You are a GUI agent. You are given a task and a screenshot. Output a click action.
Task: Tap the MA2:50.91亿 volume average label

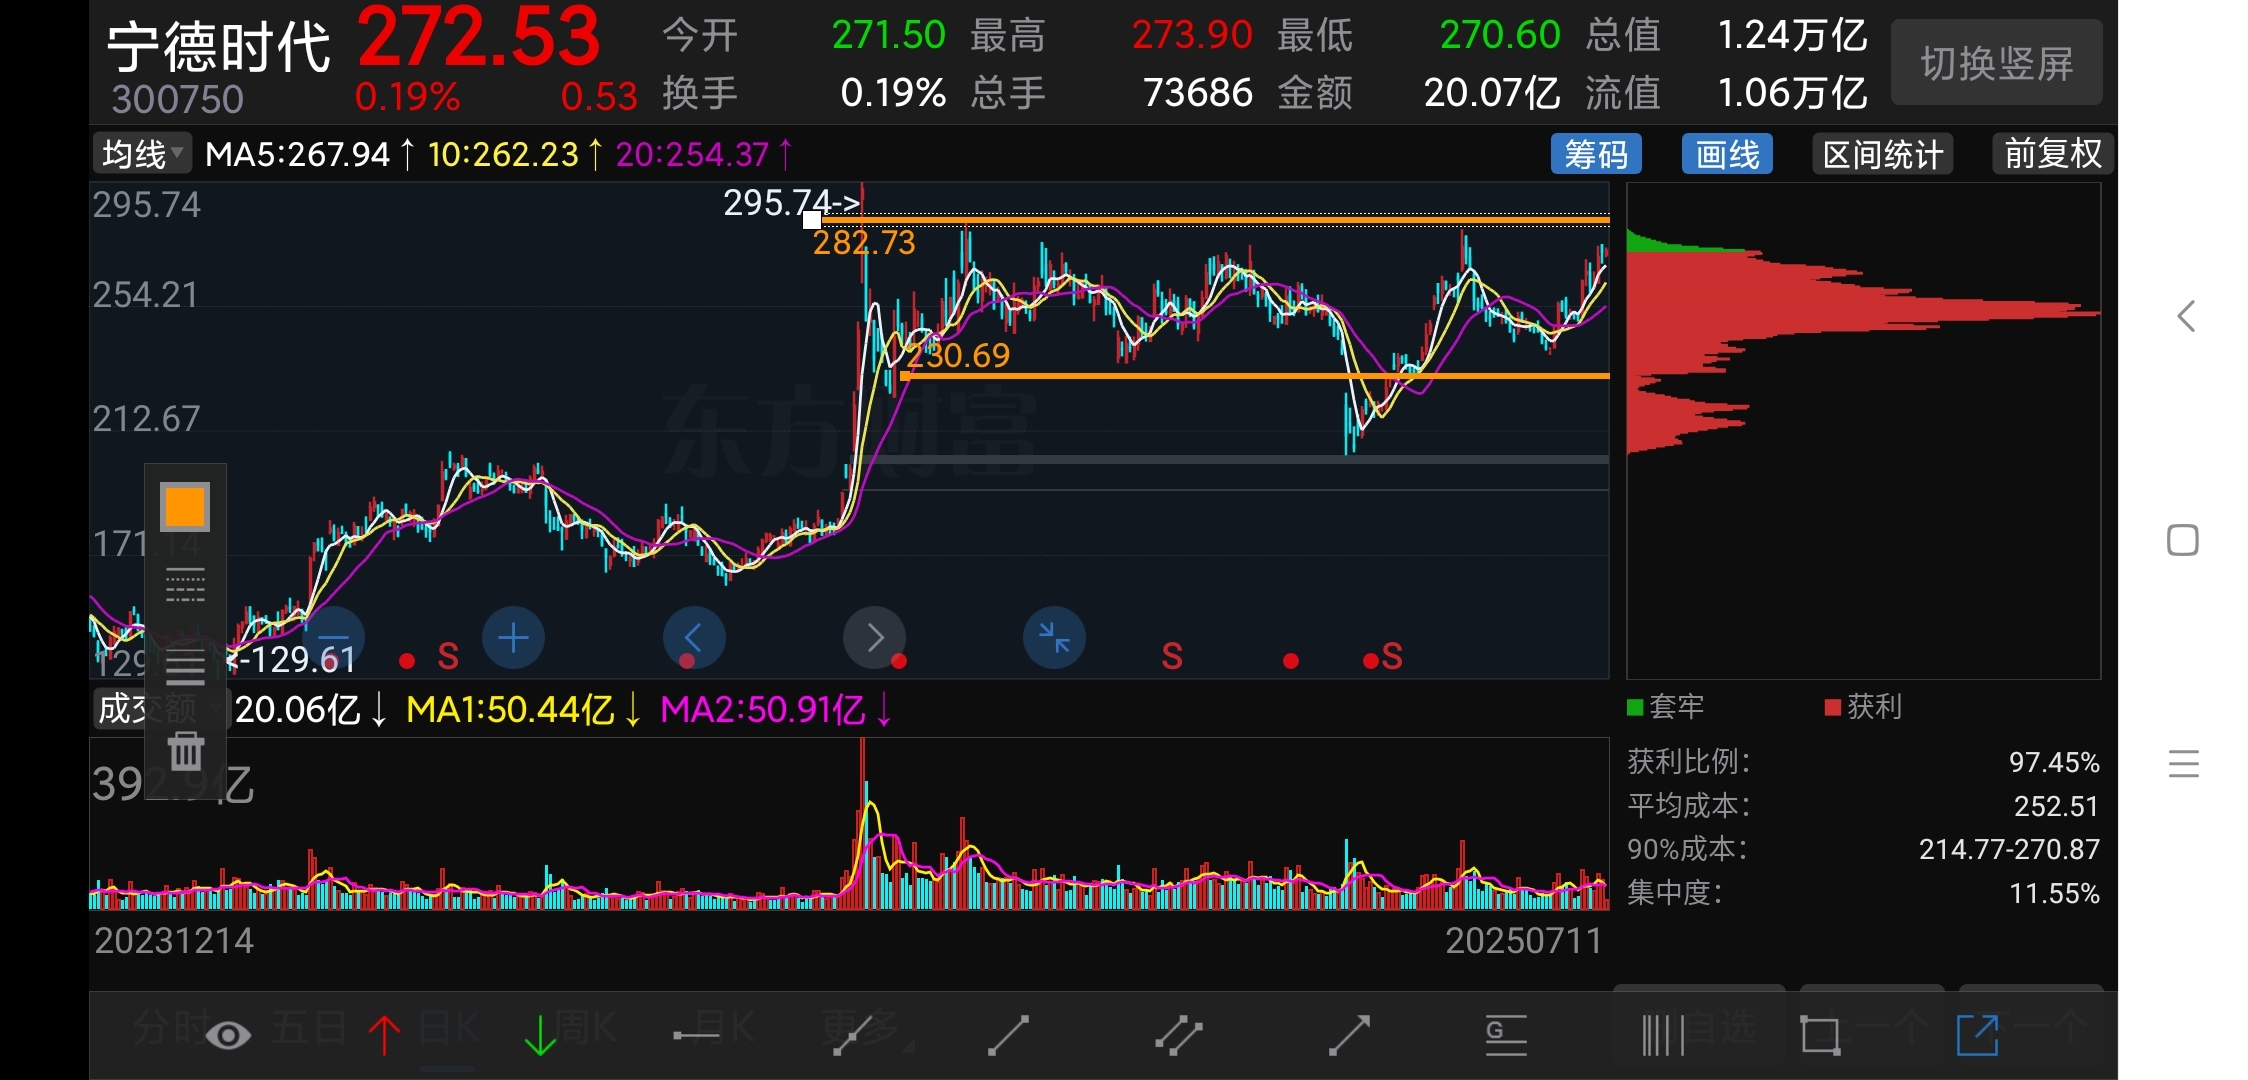coord(763,710)
